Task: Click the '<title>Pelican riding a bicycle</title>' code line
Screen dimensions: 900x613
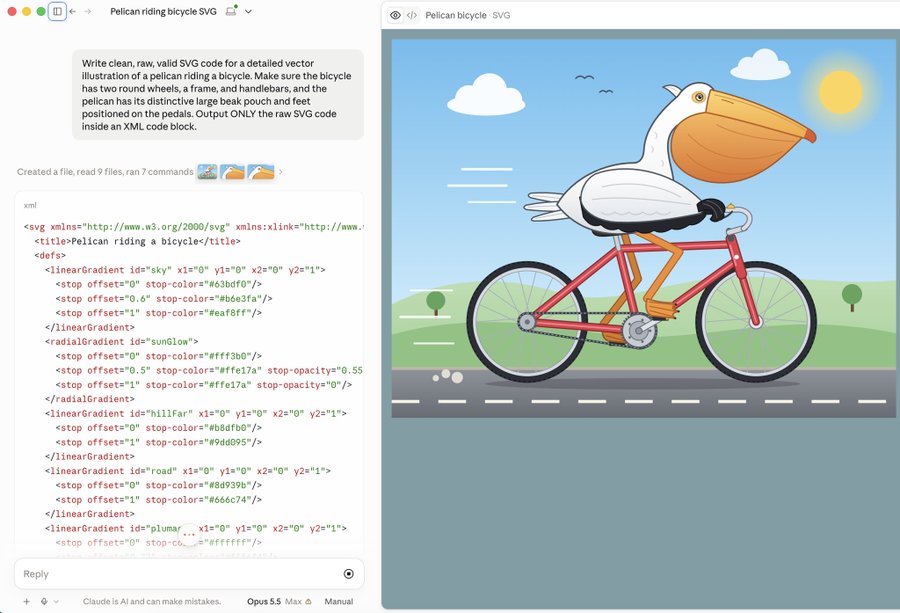Action: tap(137, 242)
